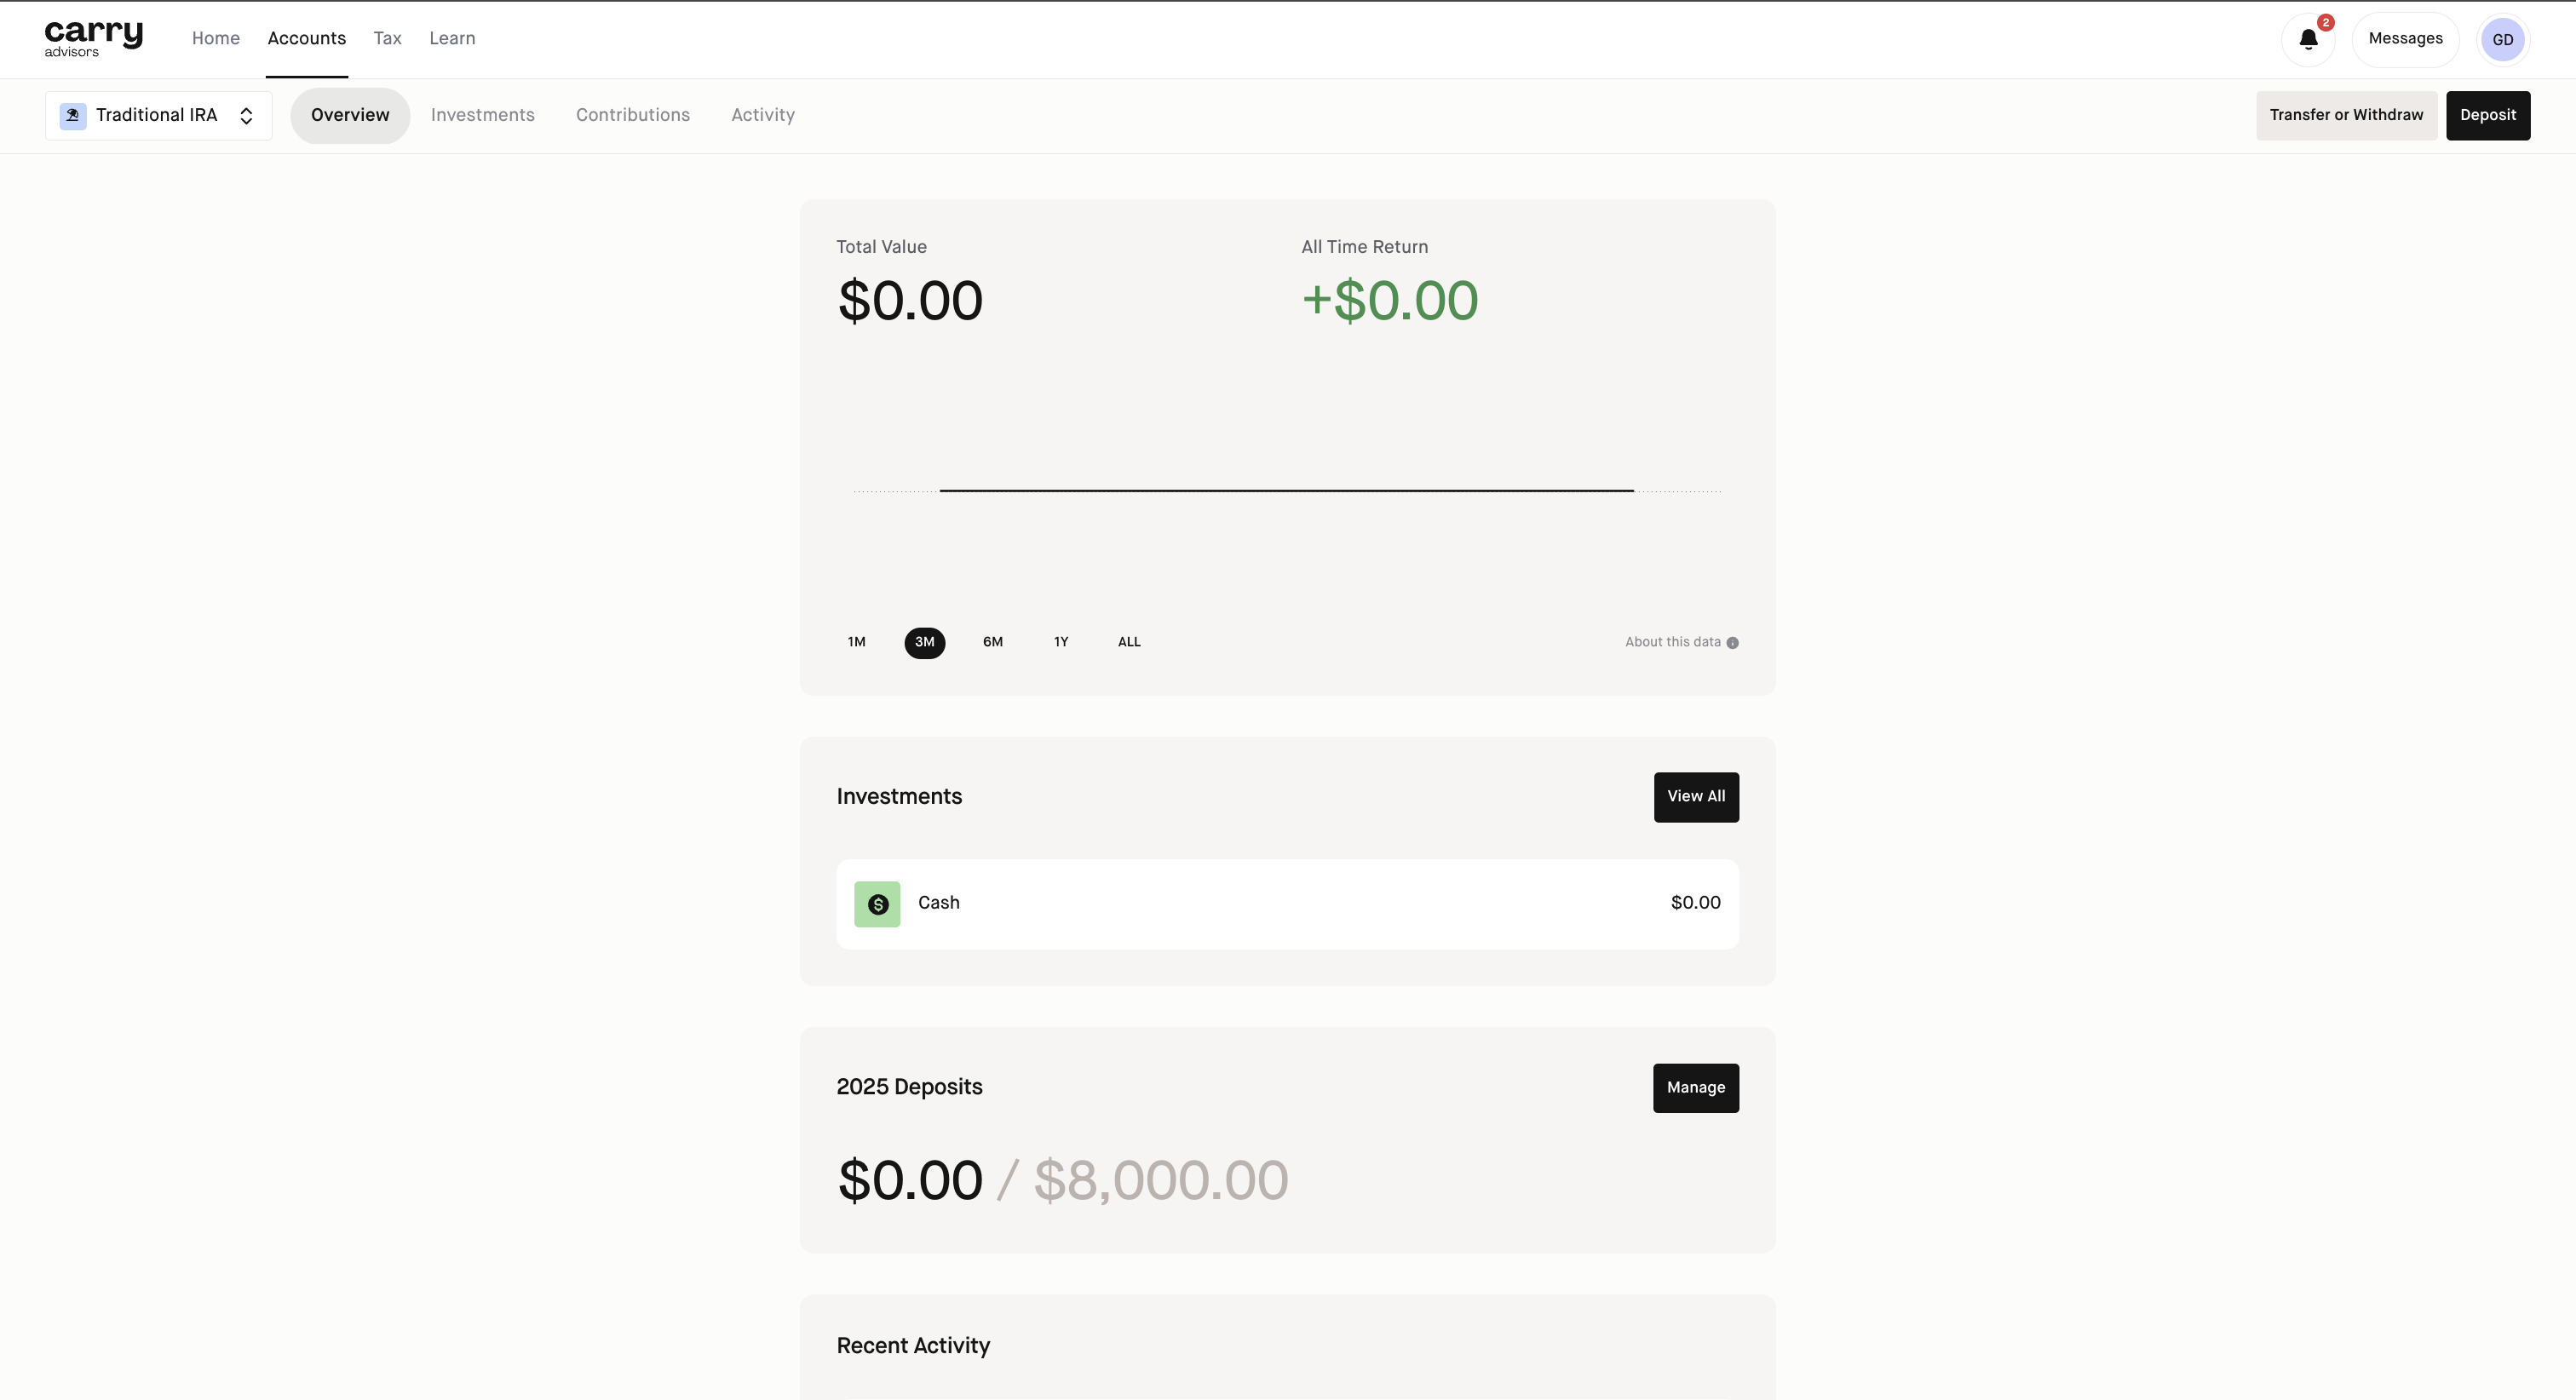Select the 1Y chart range

pos(1061,642)
